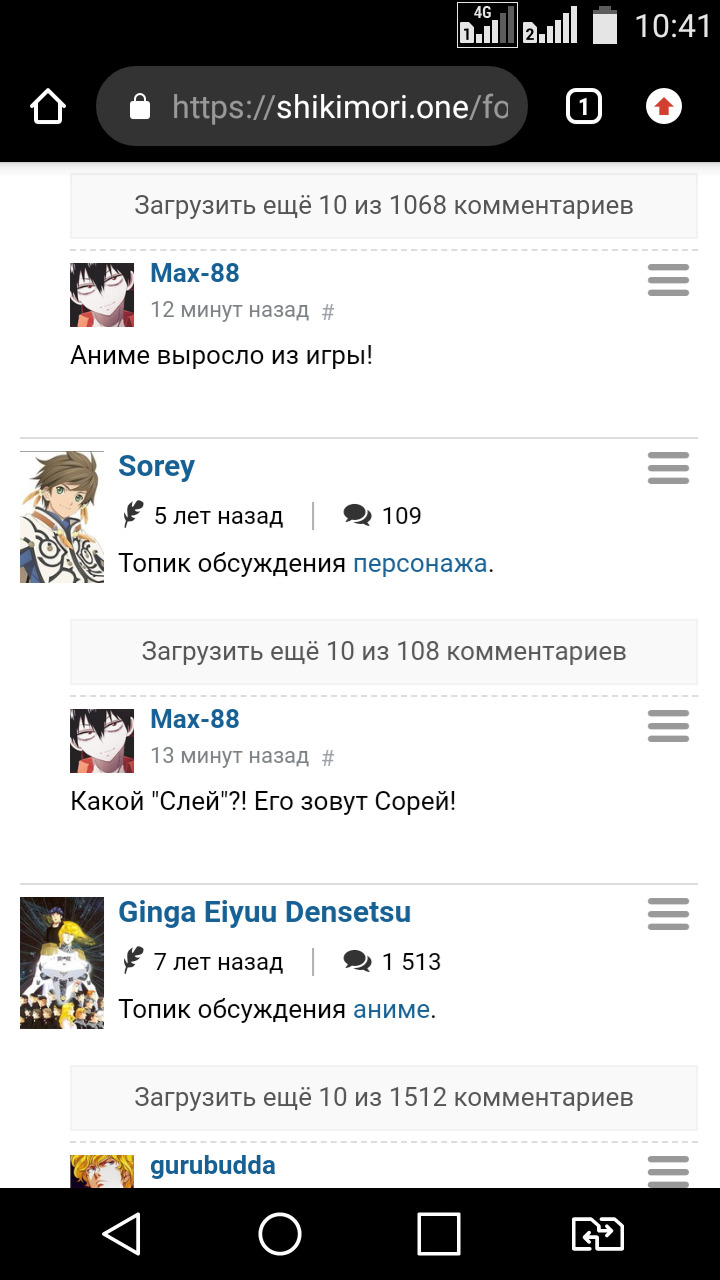Viewport: 720px width, 1280px height.
Task: Open the Sorey topic title link
Action: tap(156, 467)
